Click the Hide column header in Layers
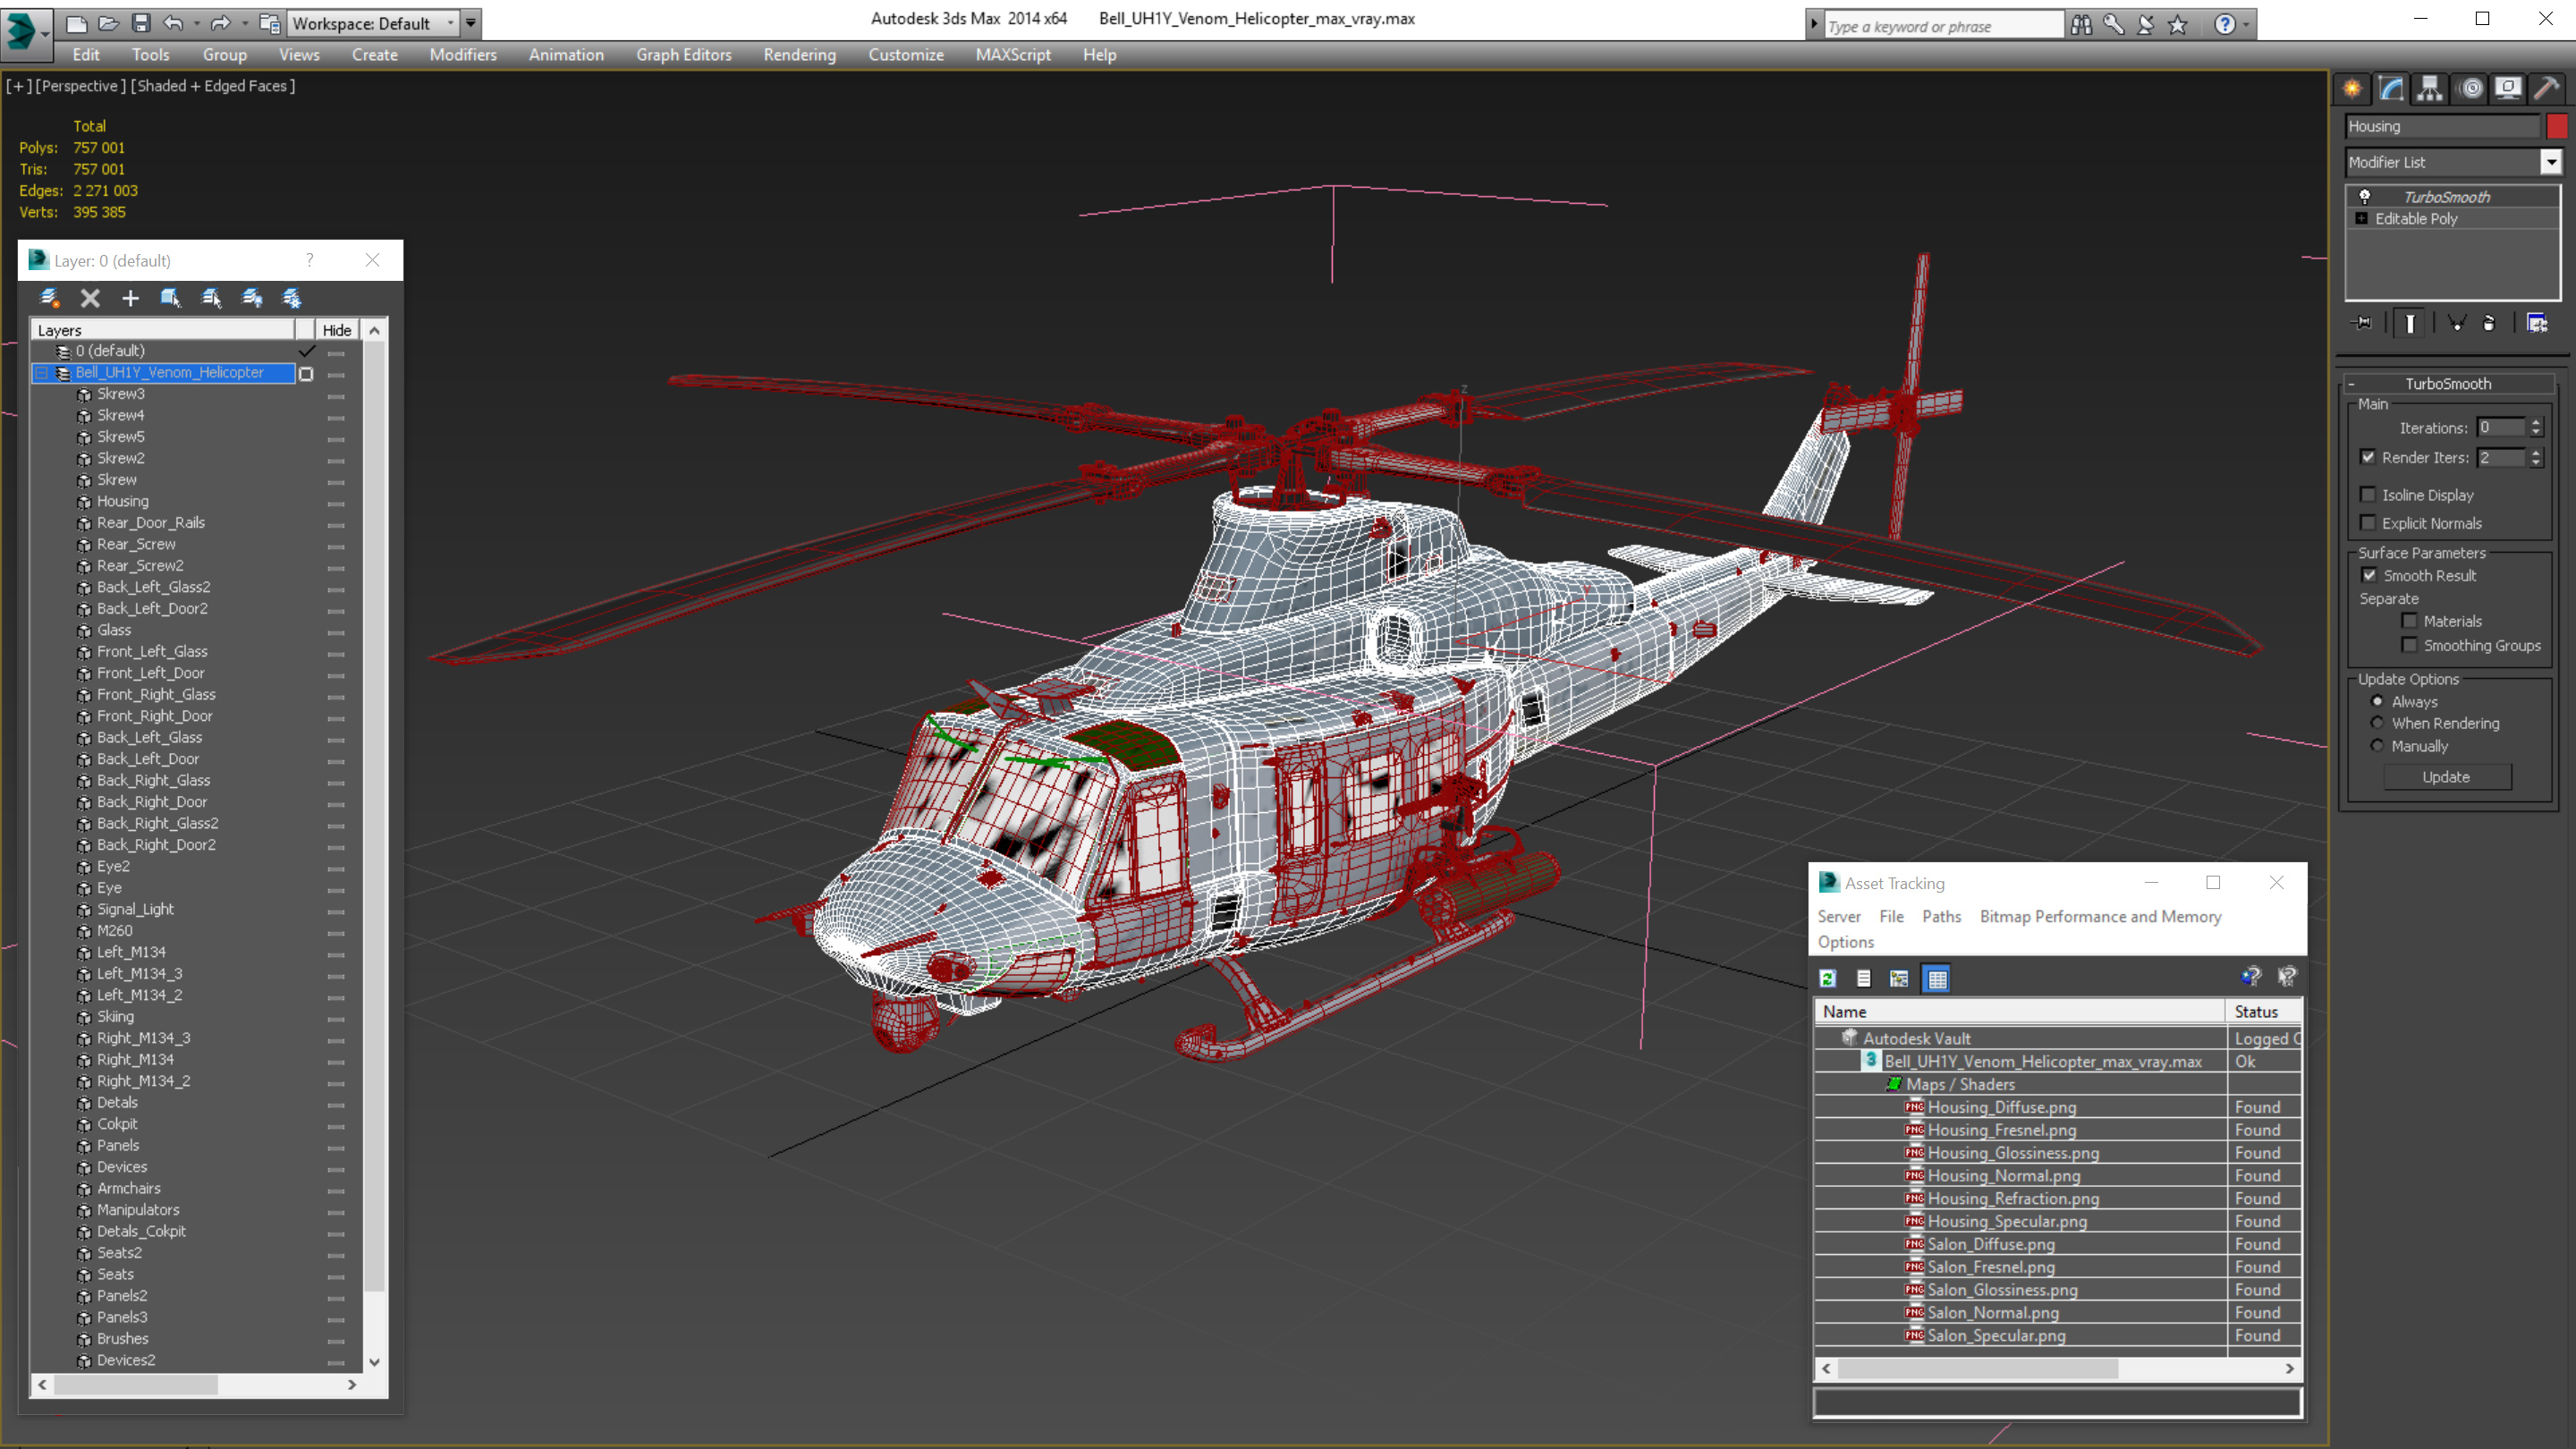 [336, 330]
